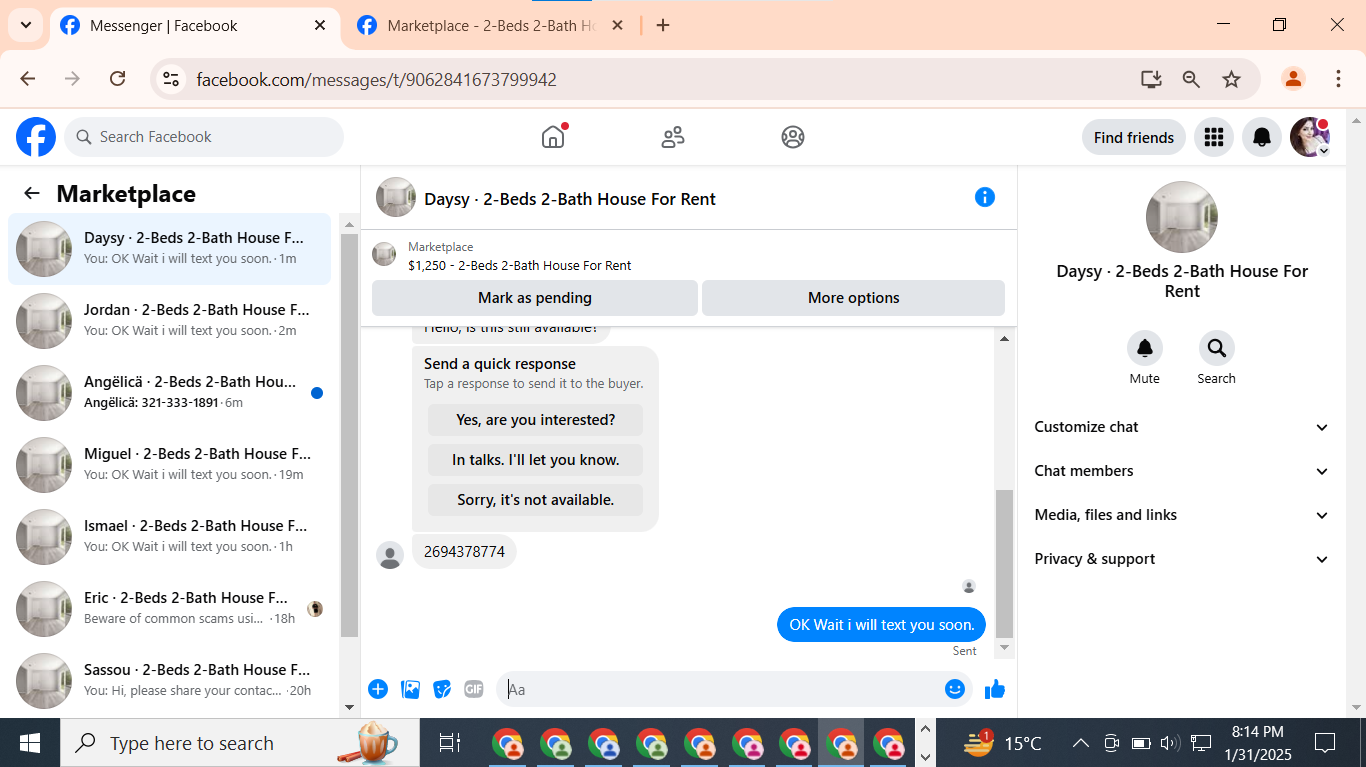Open Chrome tab search dropdown
Screen dimensions: 1366x767
(26, 26)
